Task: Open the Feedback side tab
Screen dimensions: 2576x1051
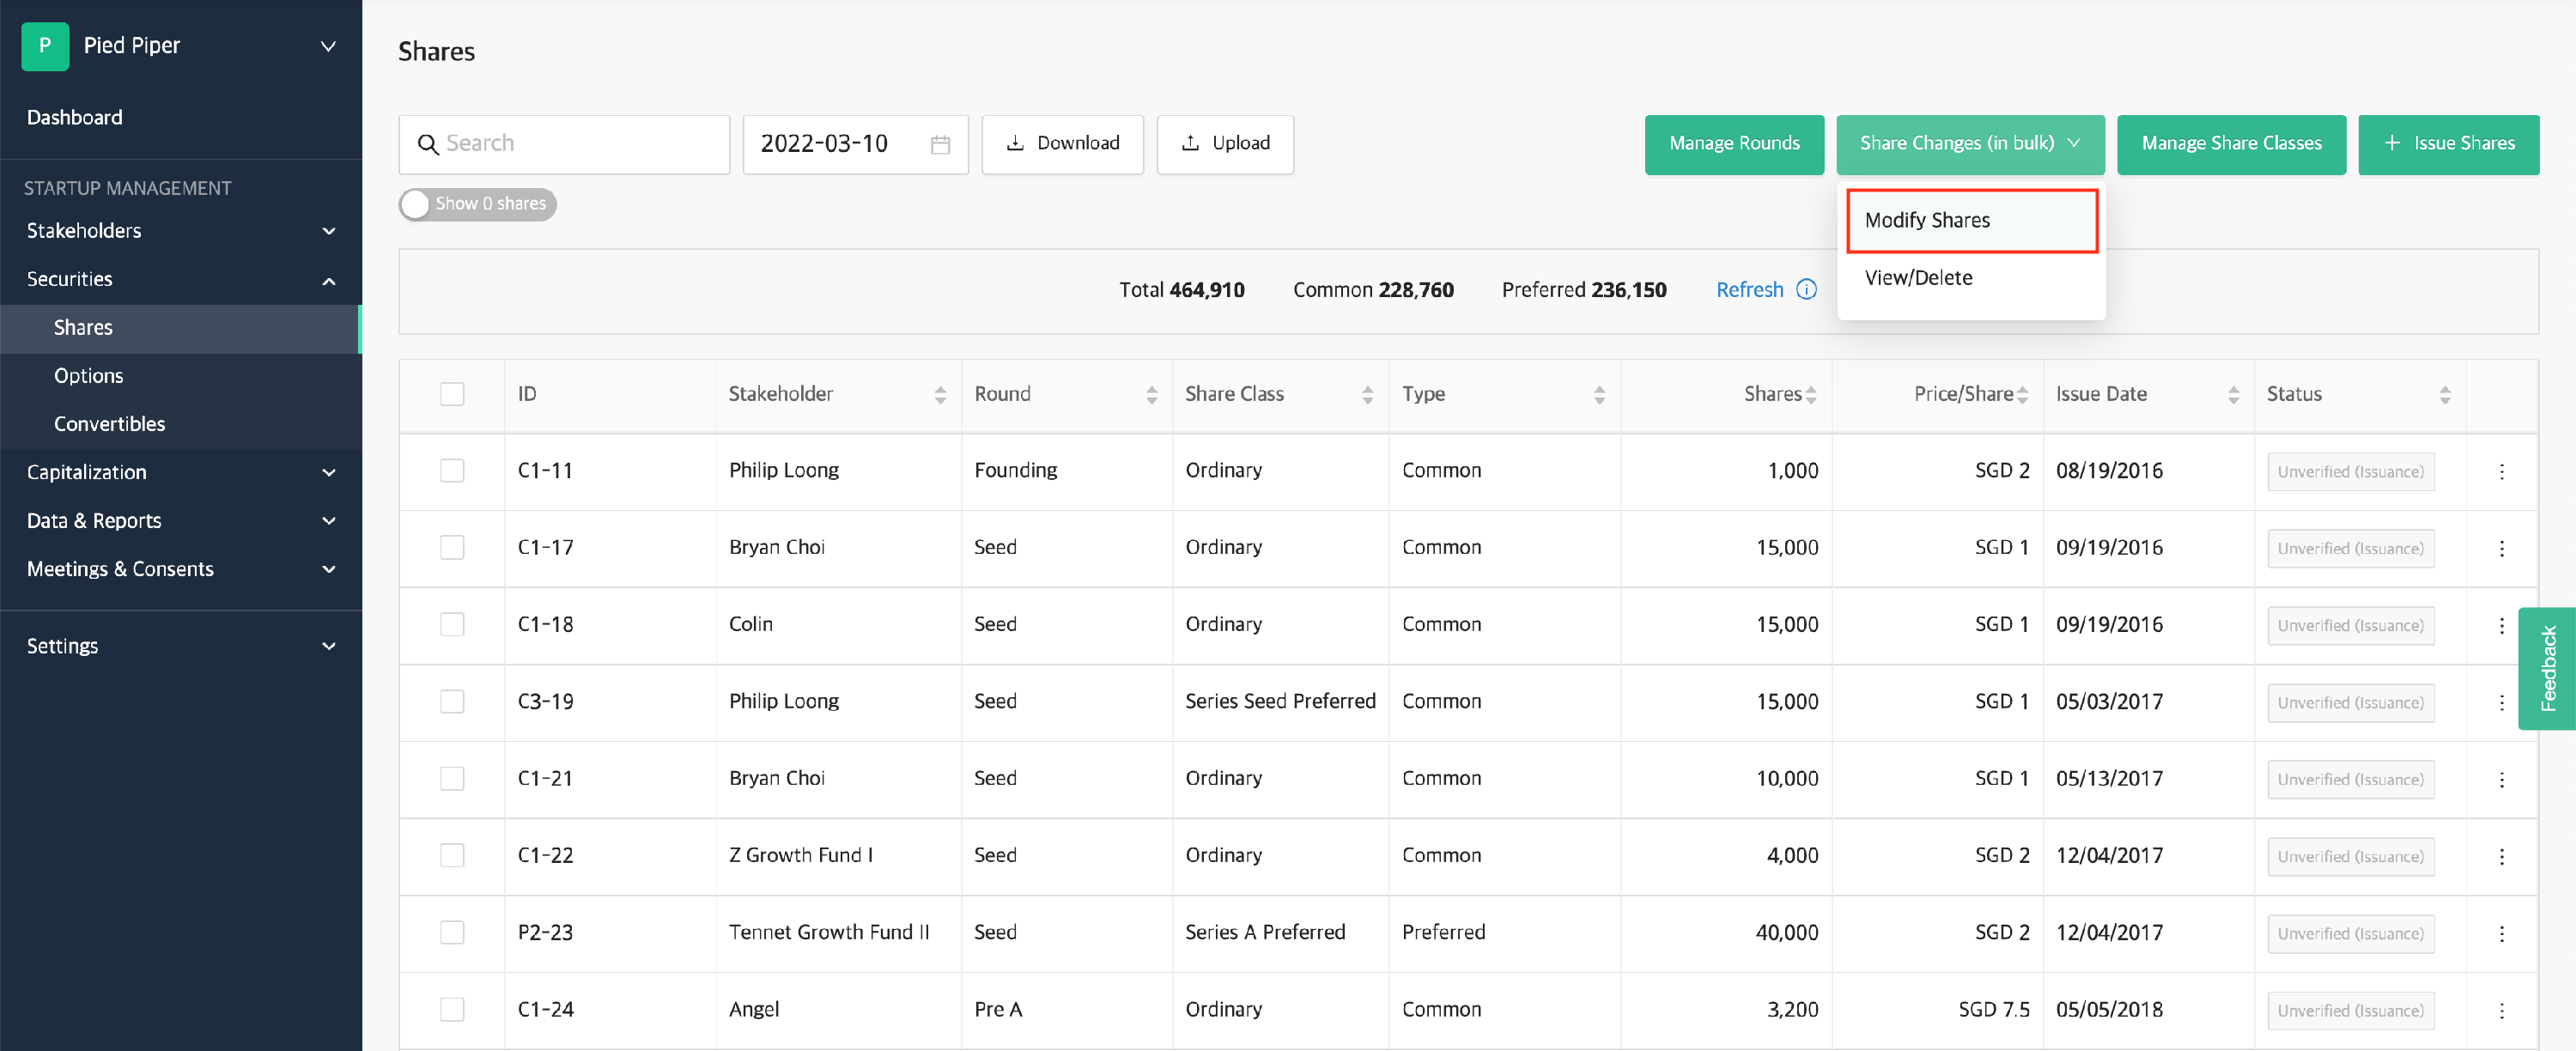Action: click(x=2547, y=668)
